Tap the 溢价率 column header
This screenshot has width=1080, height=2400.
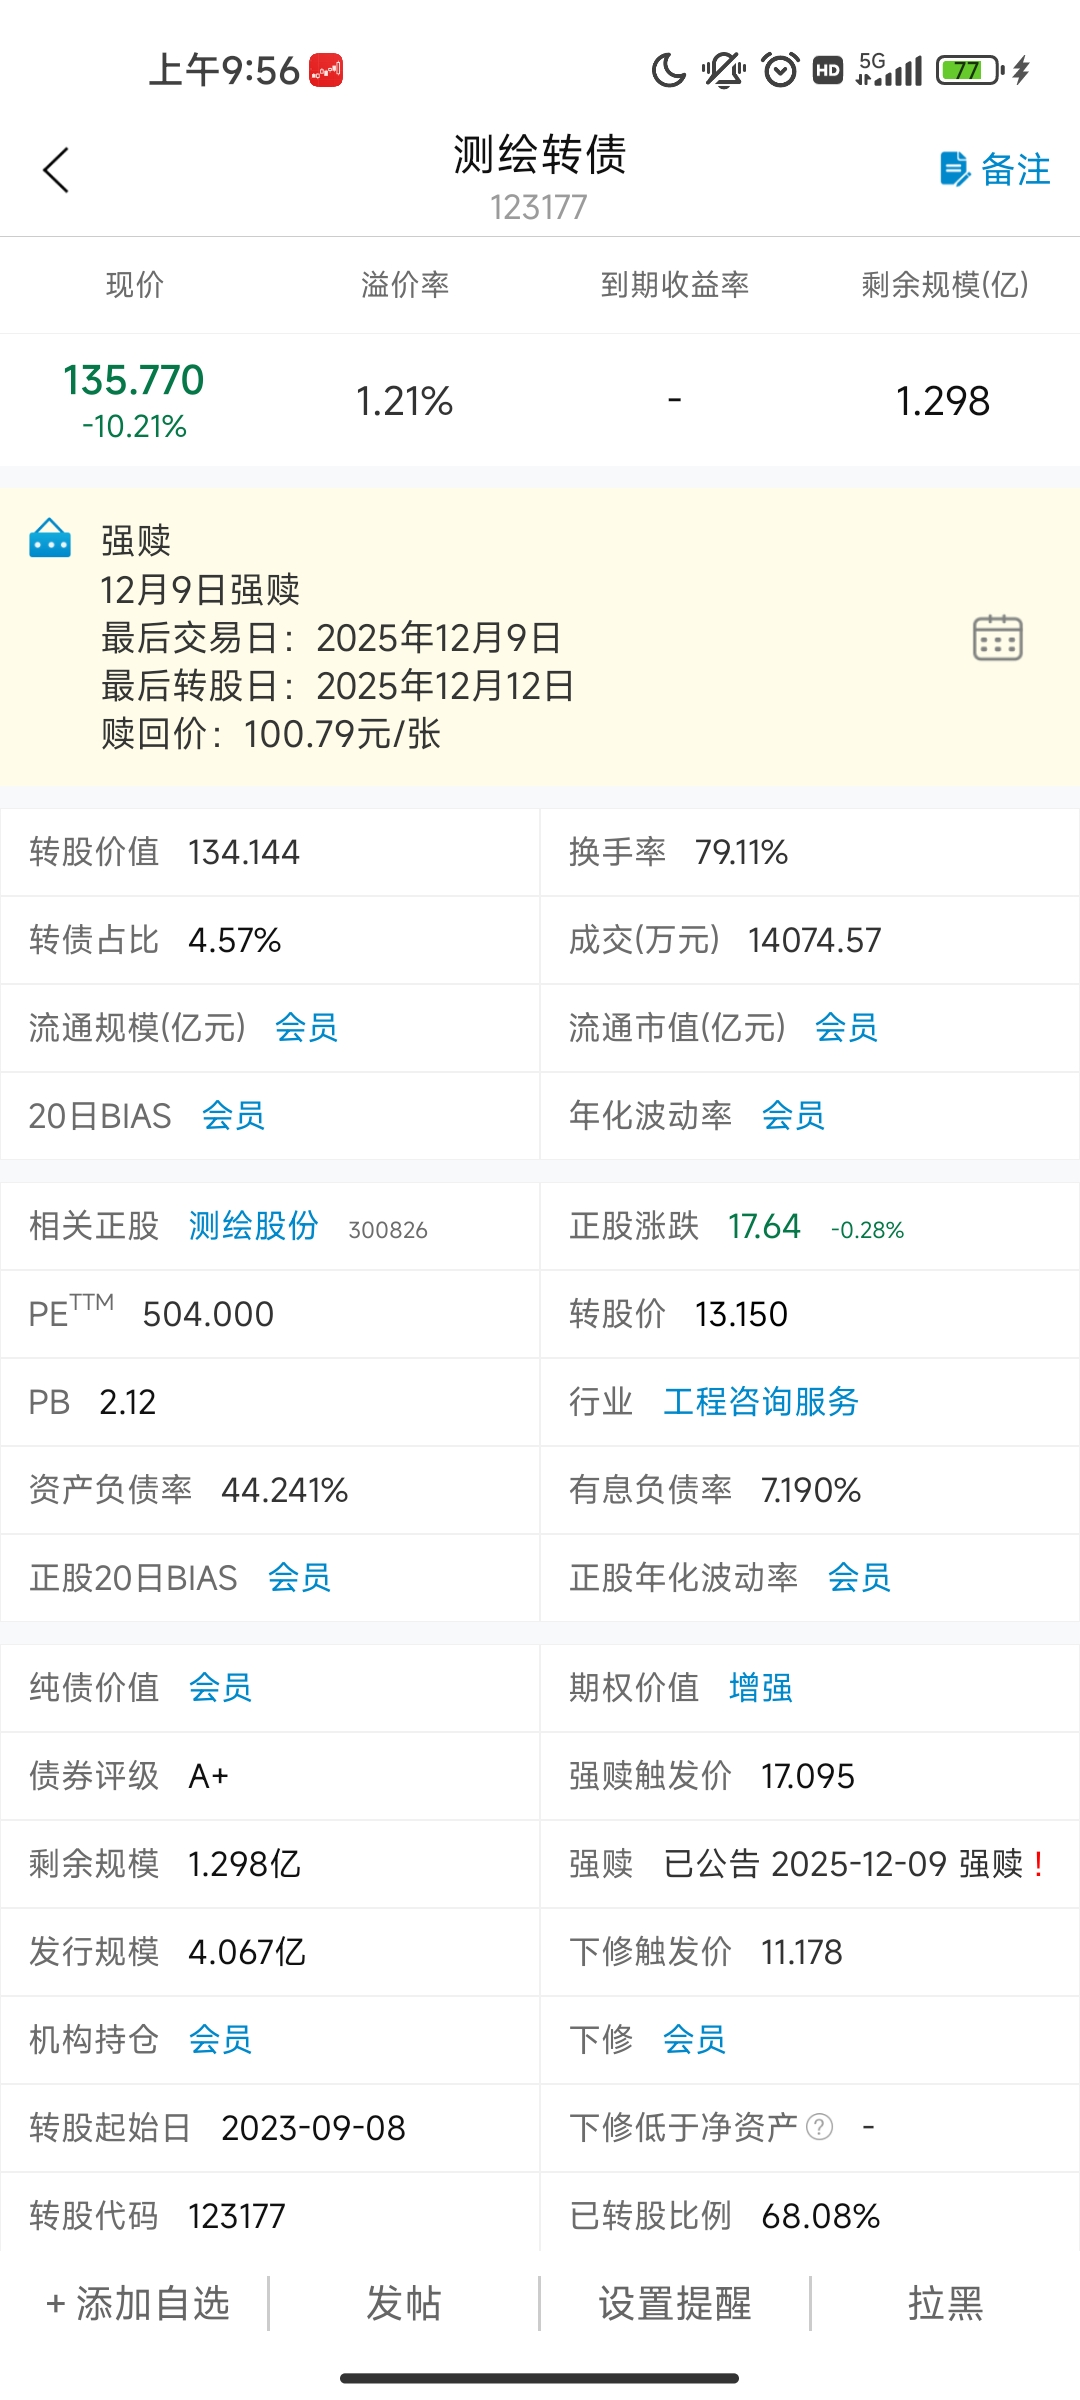click(x=405, y=285)
